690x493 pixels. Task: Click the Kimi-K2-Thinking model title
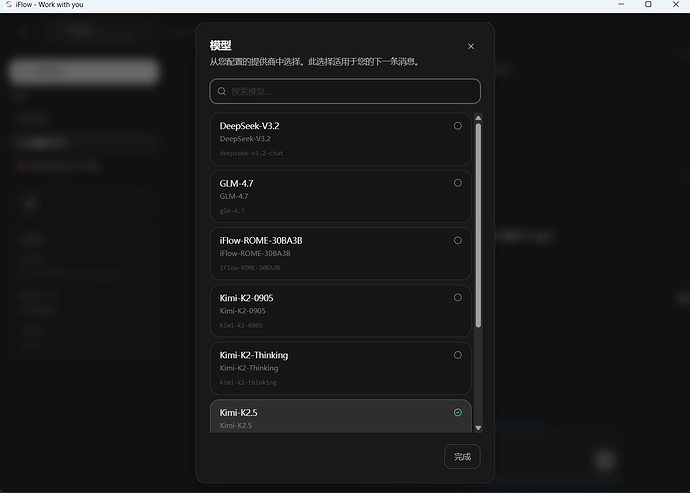click(253, 355)
